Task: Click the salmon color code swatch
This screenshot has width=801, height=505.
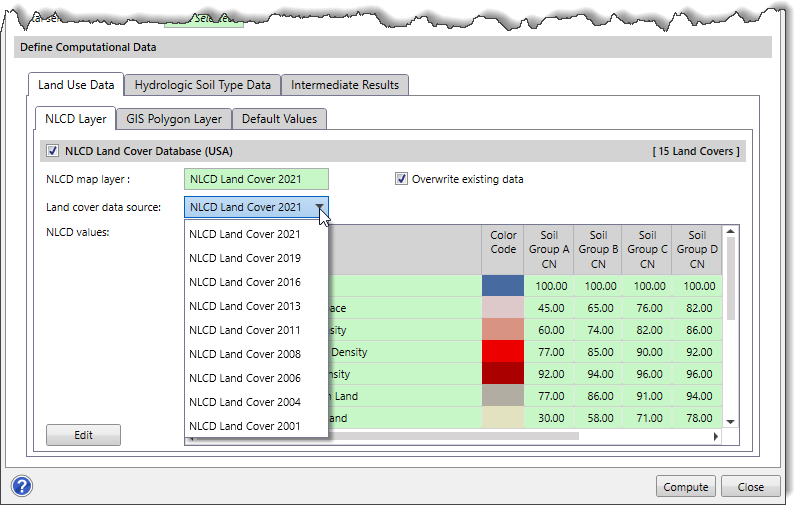Action: pos(503,329)
